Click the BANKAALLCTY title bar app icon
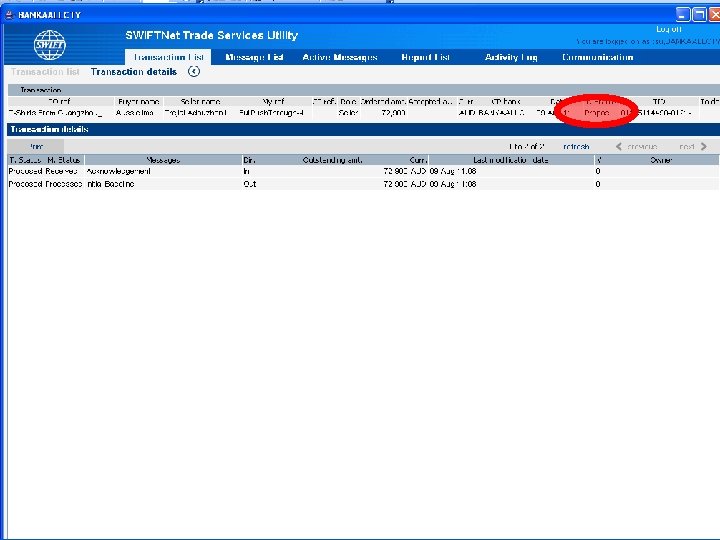 (x=10, y=15)
